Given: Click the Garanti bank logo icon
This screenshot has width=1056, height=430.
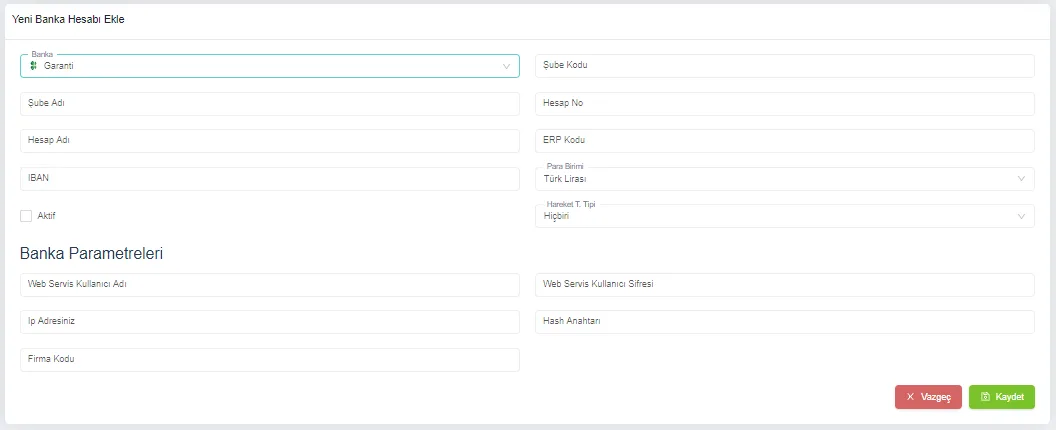Looking at the screenshot, I should click(x=33, y=66).
